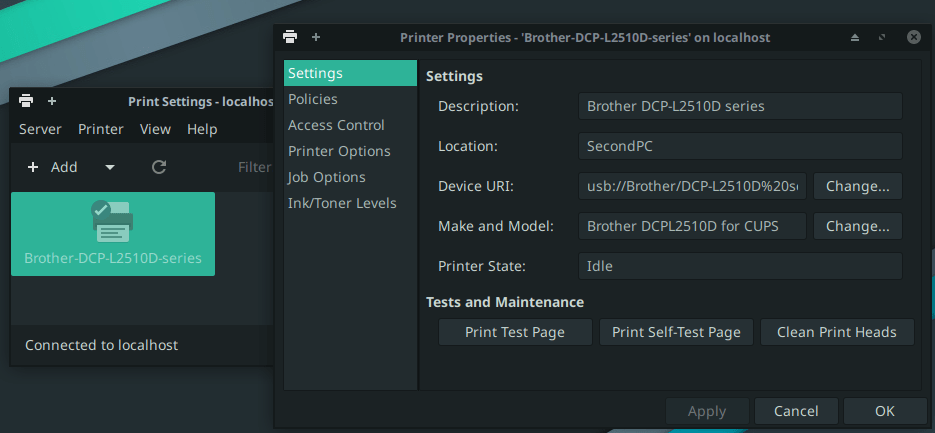Open the Job Options section
Screen dimensions: 935x433
[350, 177]
